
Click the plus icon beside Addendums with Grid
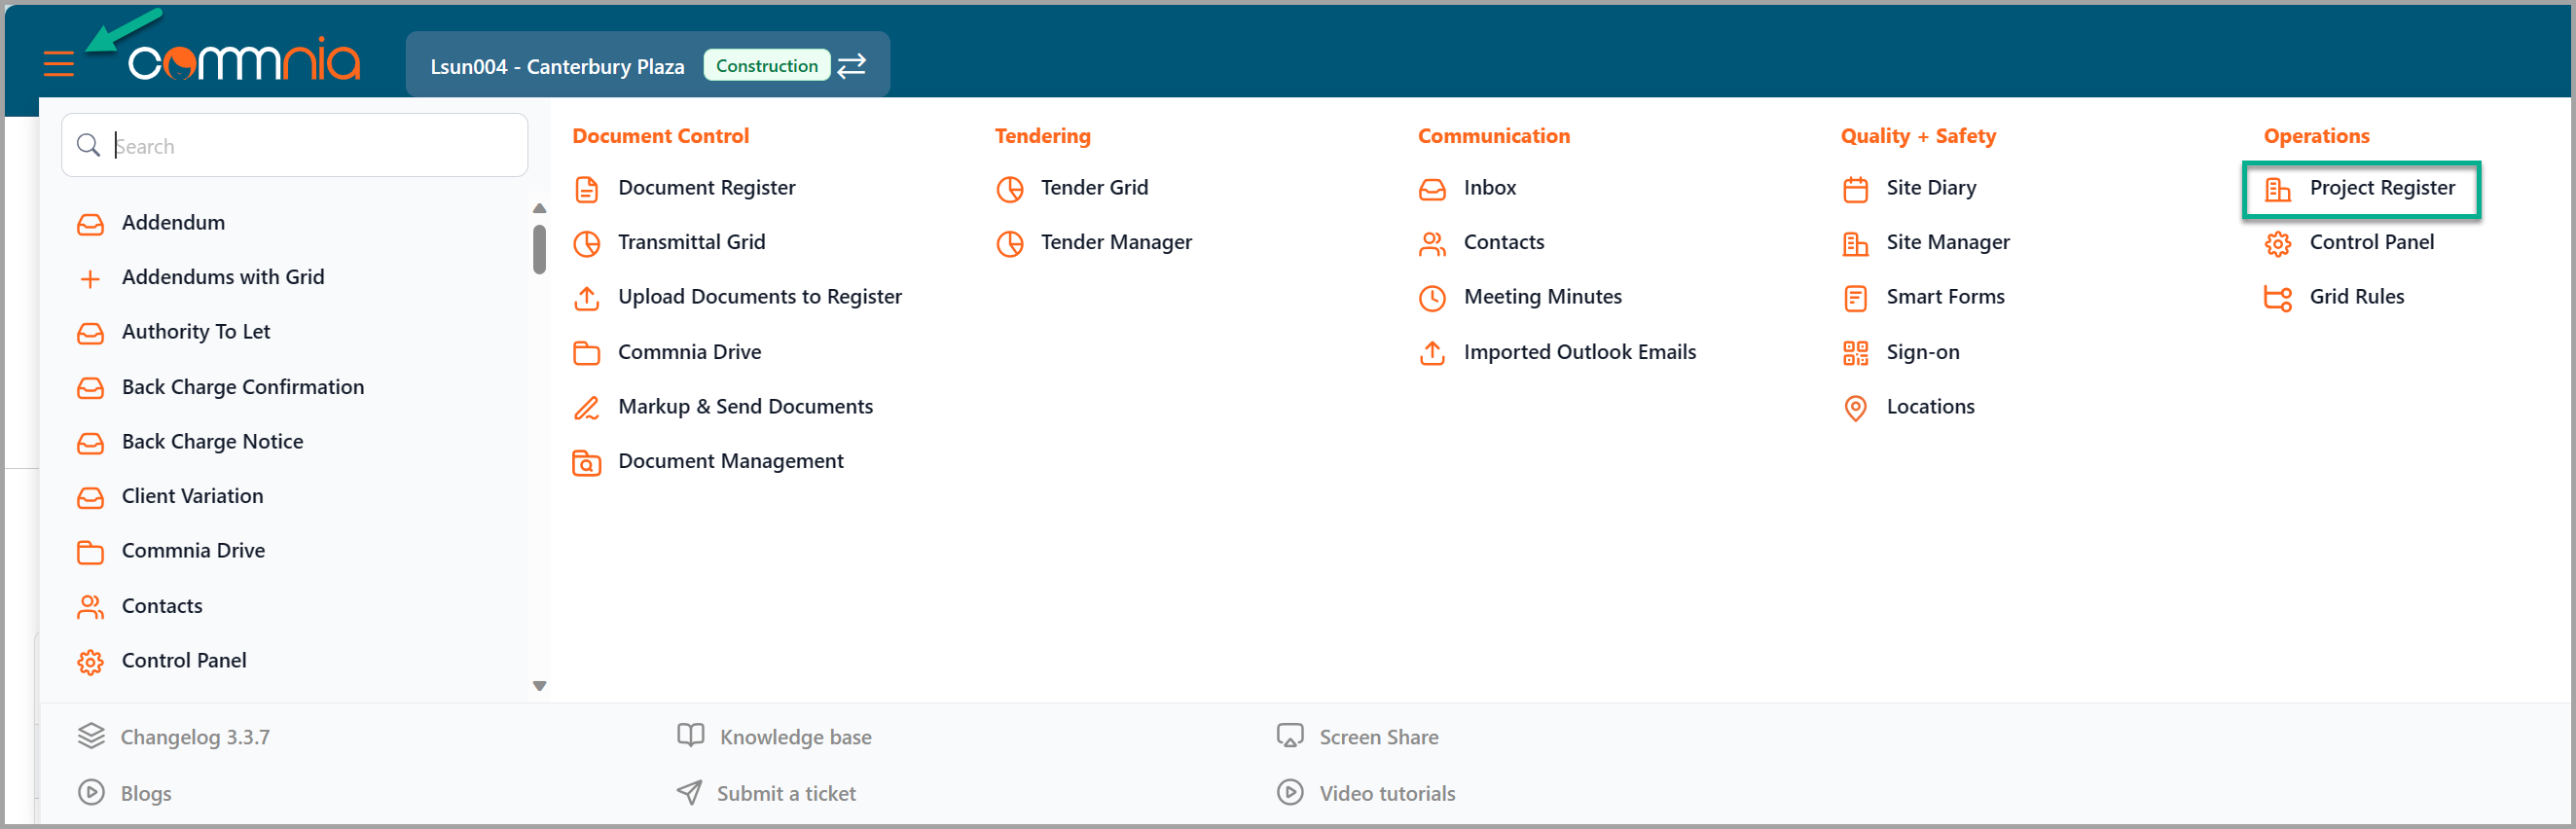(x=90, y=279)
